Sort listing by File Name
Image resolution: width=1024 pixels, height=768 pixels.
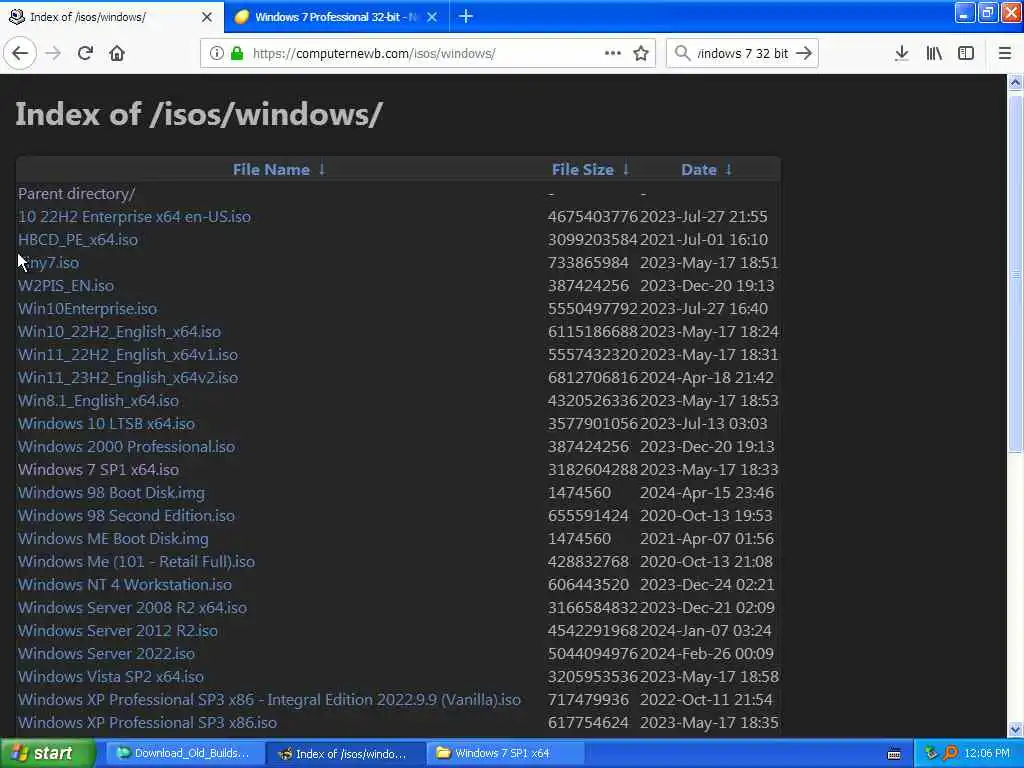click(271, 169)
